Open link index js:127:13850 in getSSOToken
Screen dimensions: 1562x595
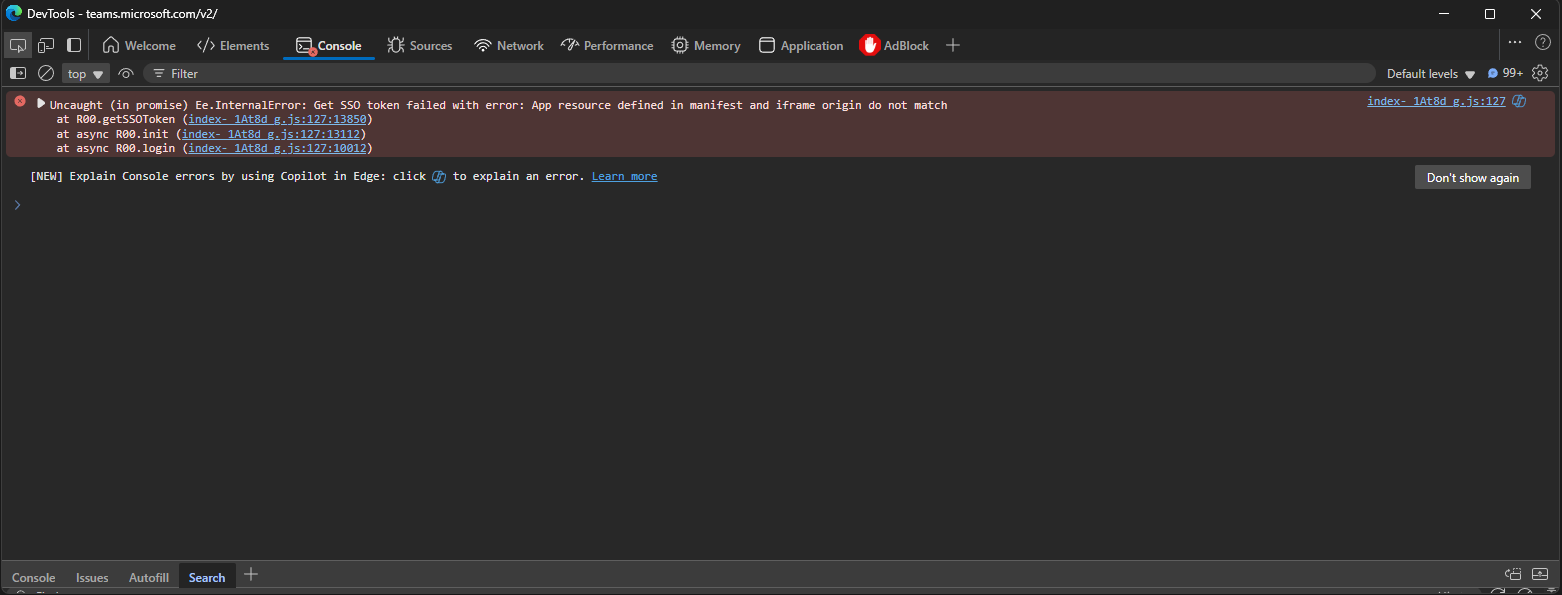coord(277,119)
